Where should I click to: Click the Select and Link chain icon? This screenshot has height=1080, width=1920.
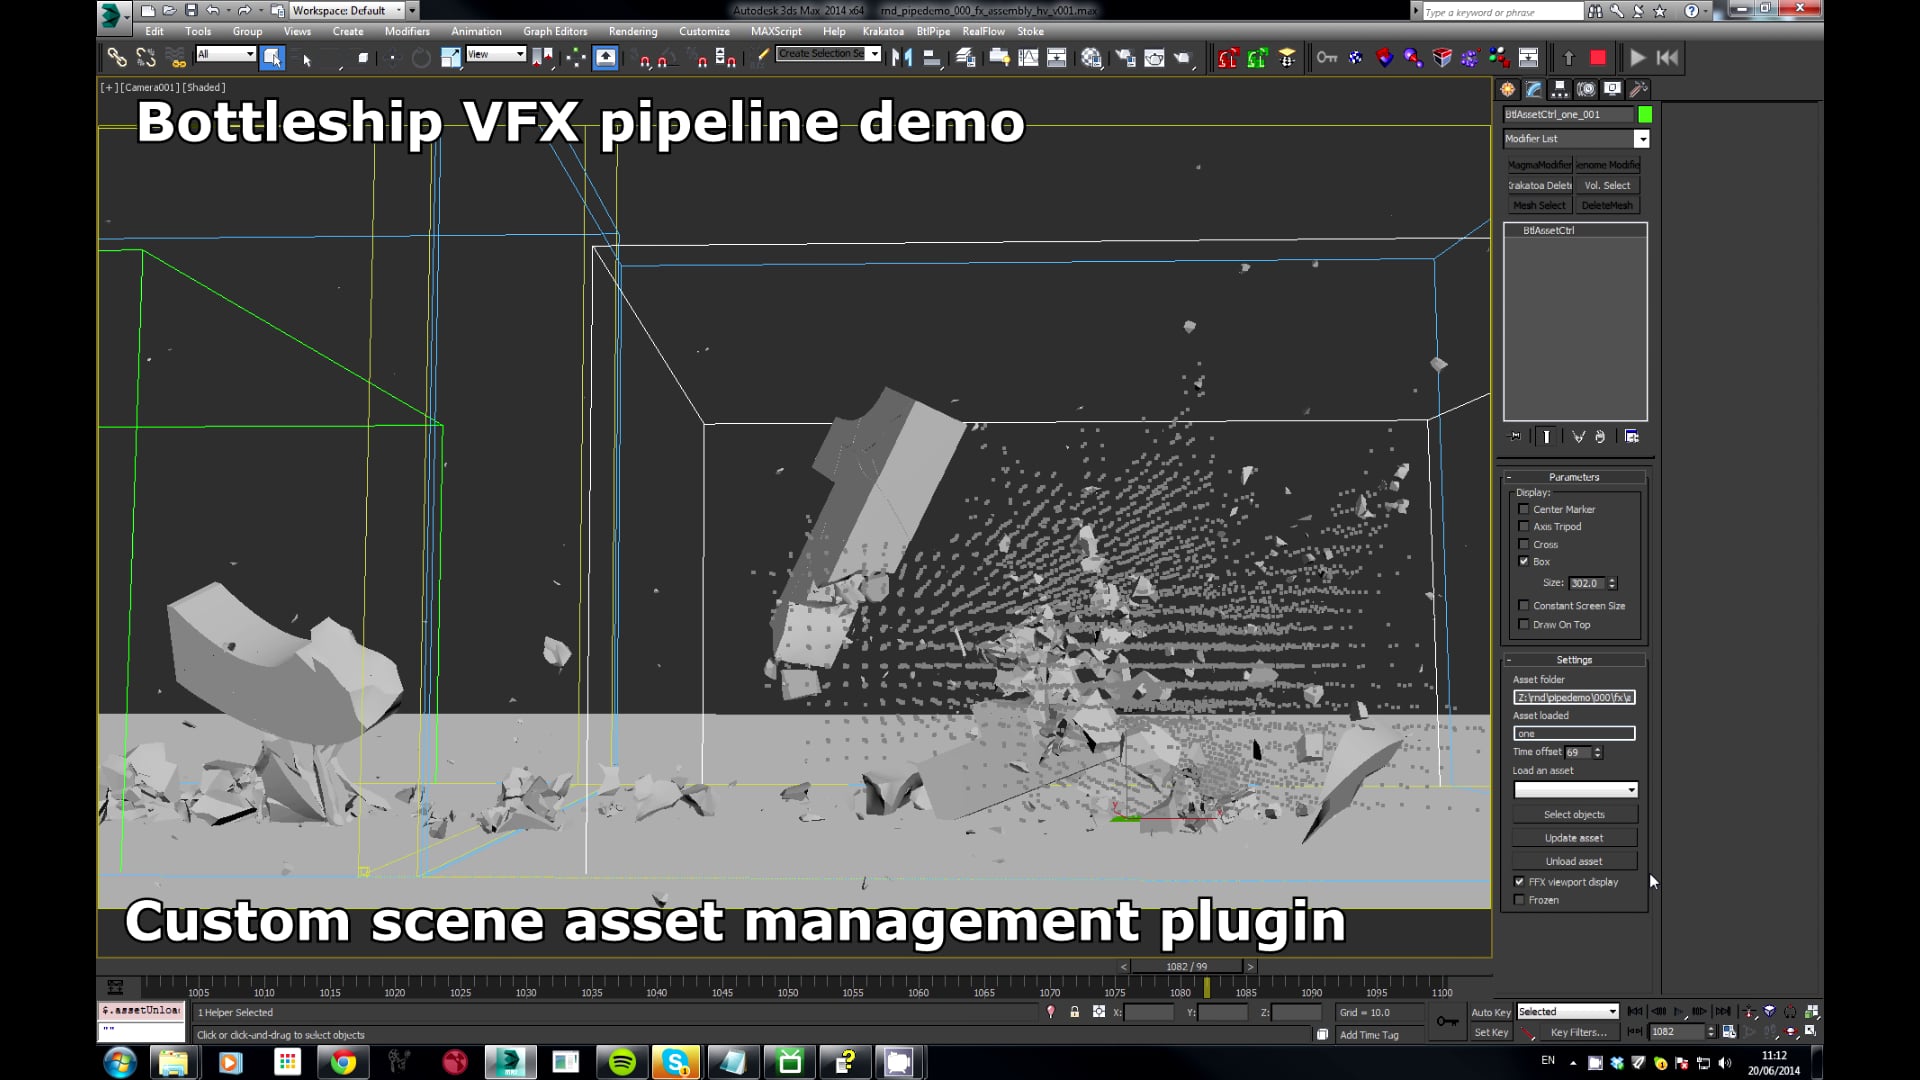(x=117, y=58)
